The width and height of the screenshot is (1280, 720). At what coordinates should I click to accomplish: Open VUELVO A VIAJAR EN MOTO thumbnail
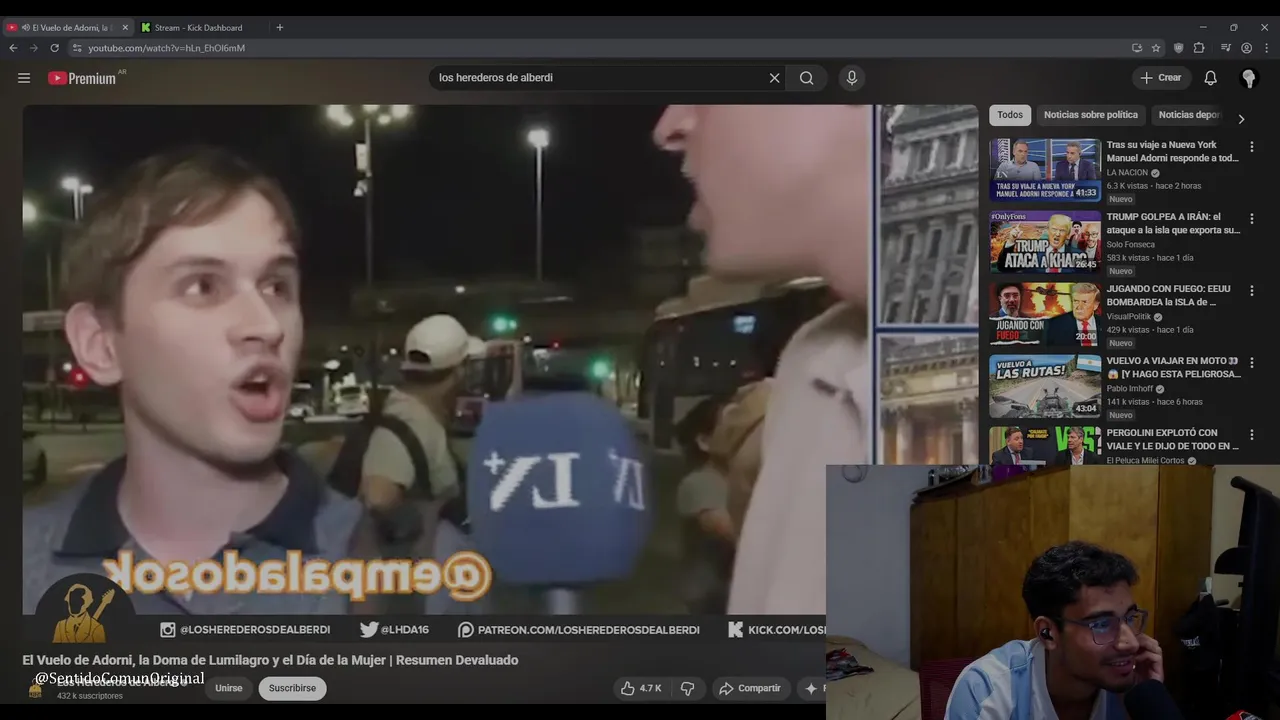coord(1045,386)
